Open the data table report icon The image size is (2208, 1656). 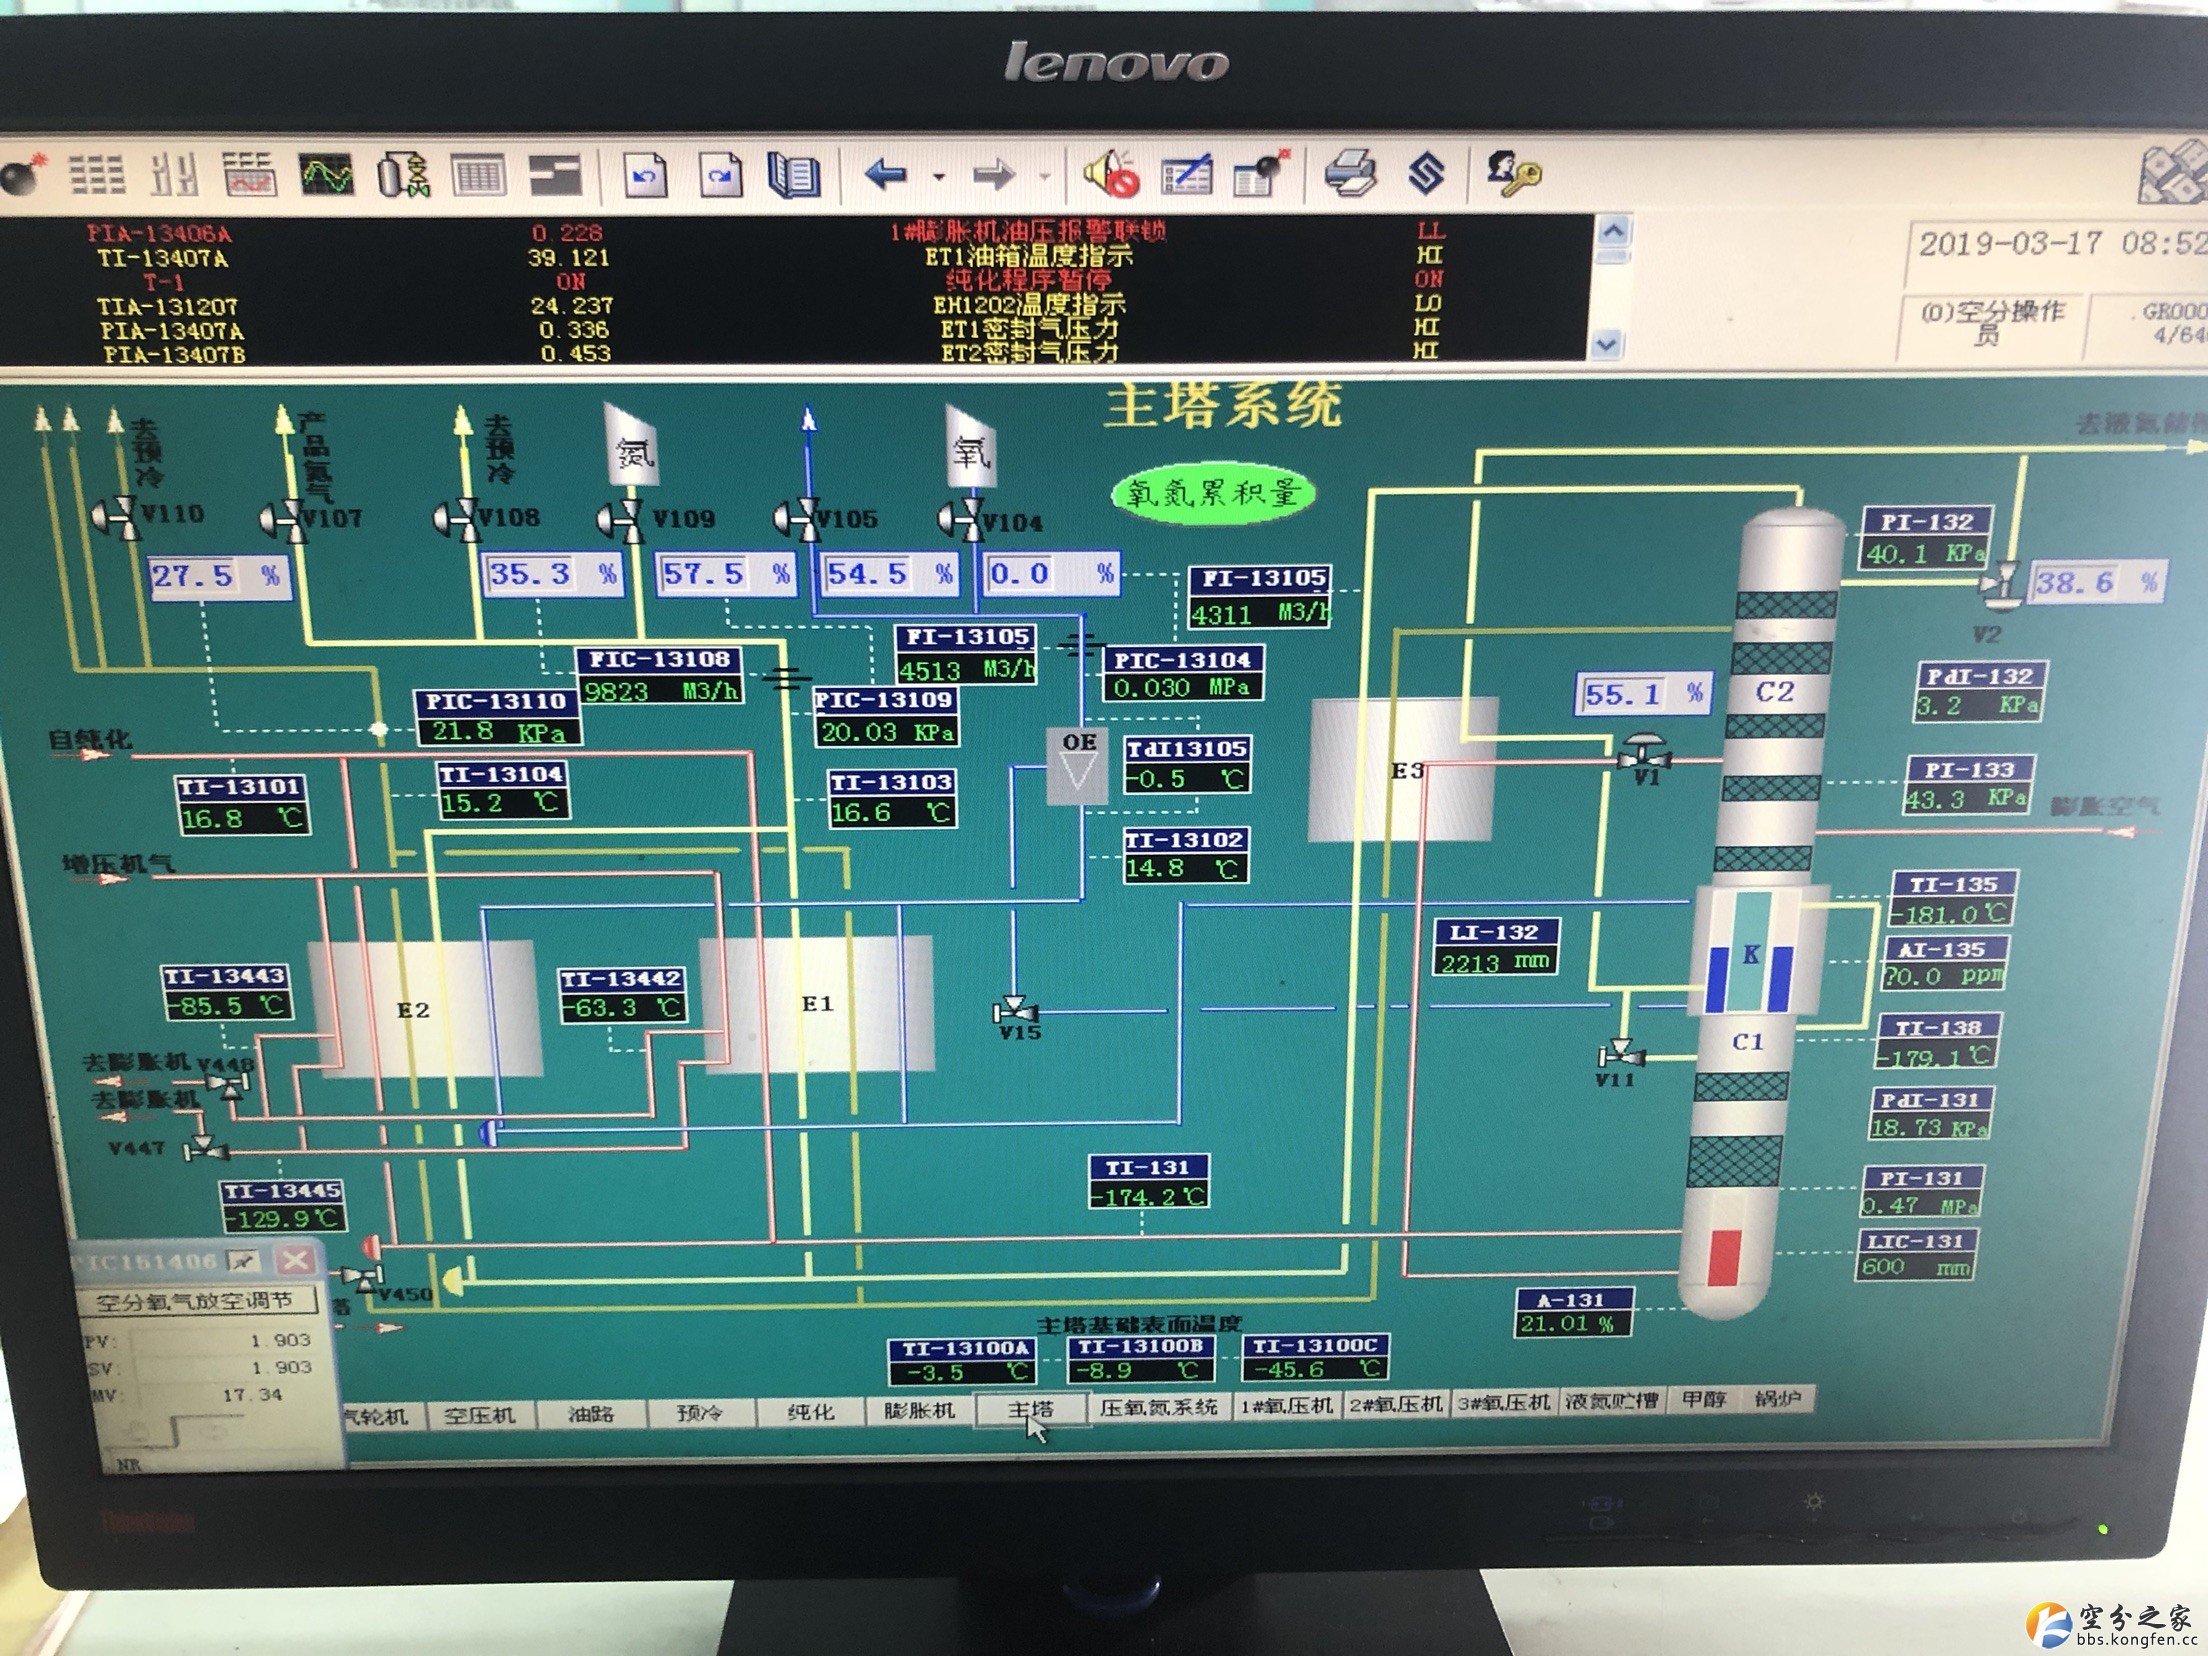(478, 176)
